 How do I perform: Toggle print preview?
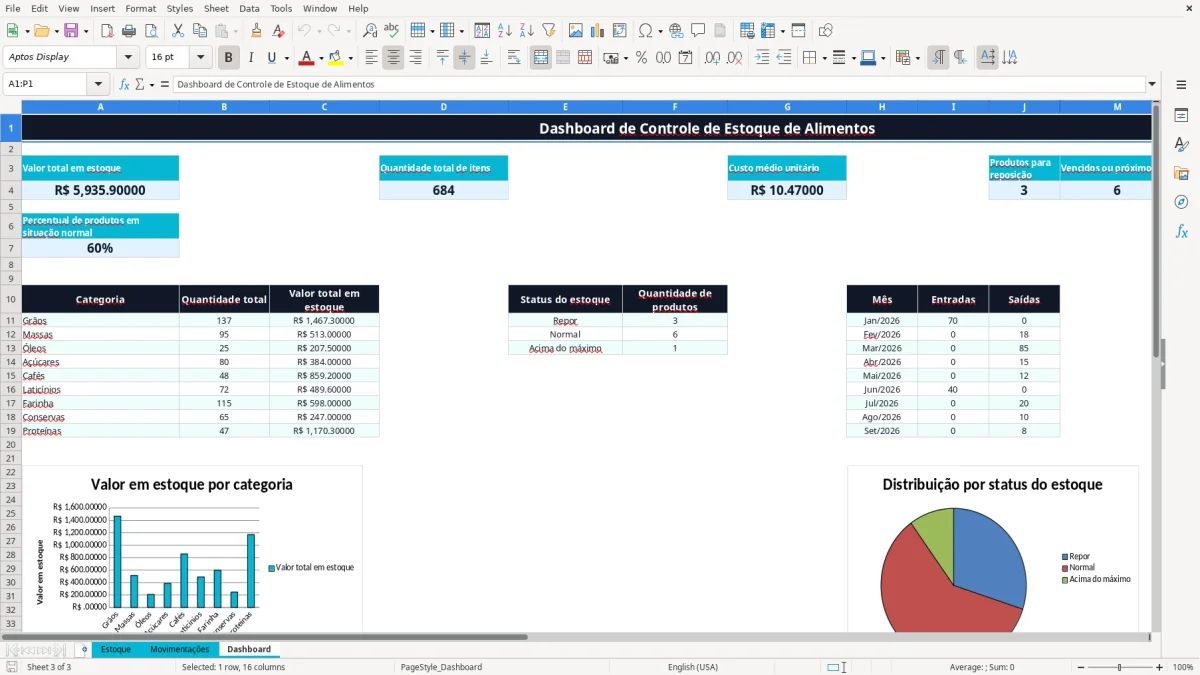click(152, 31)
